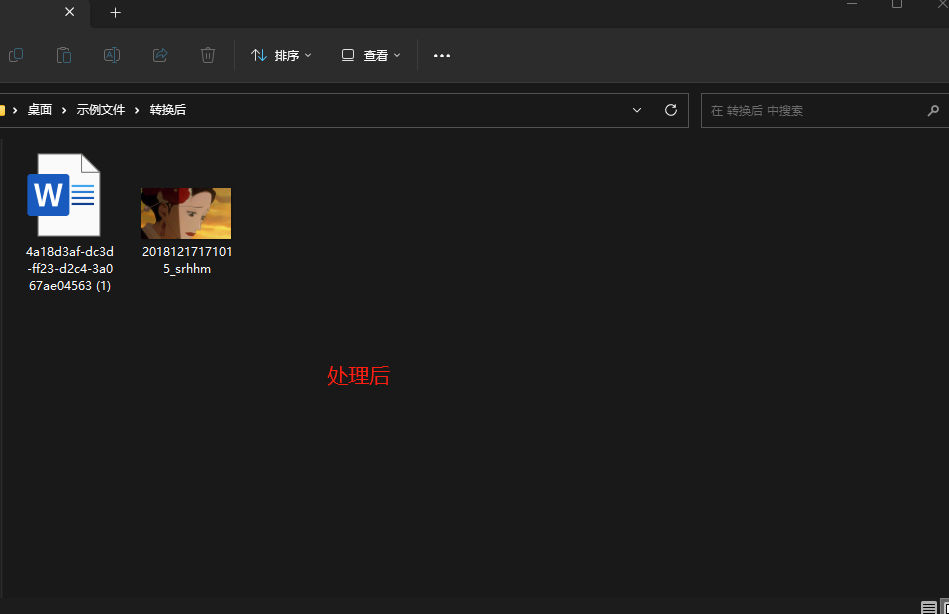Screen dimensions: 949x614
Task: Open the See more ... menu
Action: click(x=441, y=55)
